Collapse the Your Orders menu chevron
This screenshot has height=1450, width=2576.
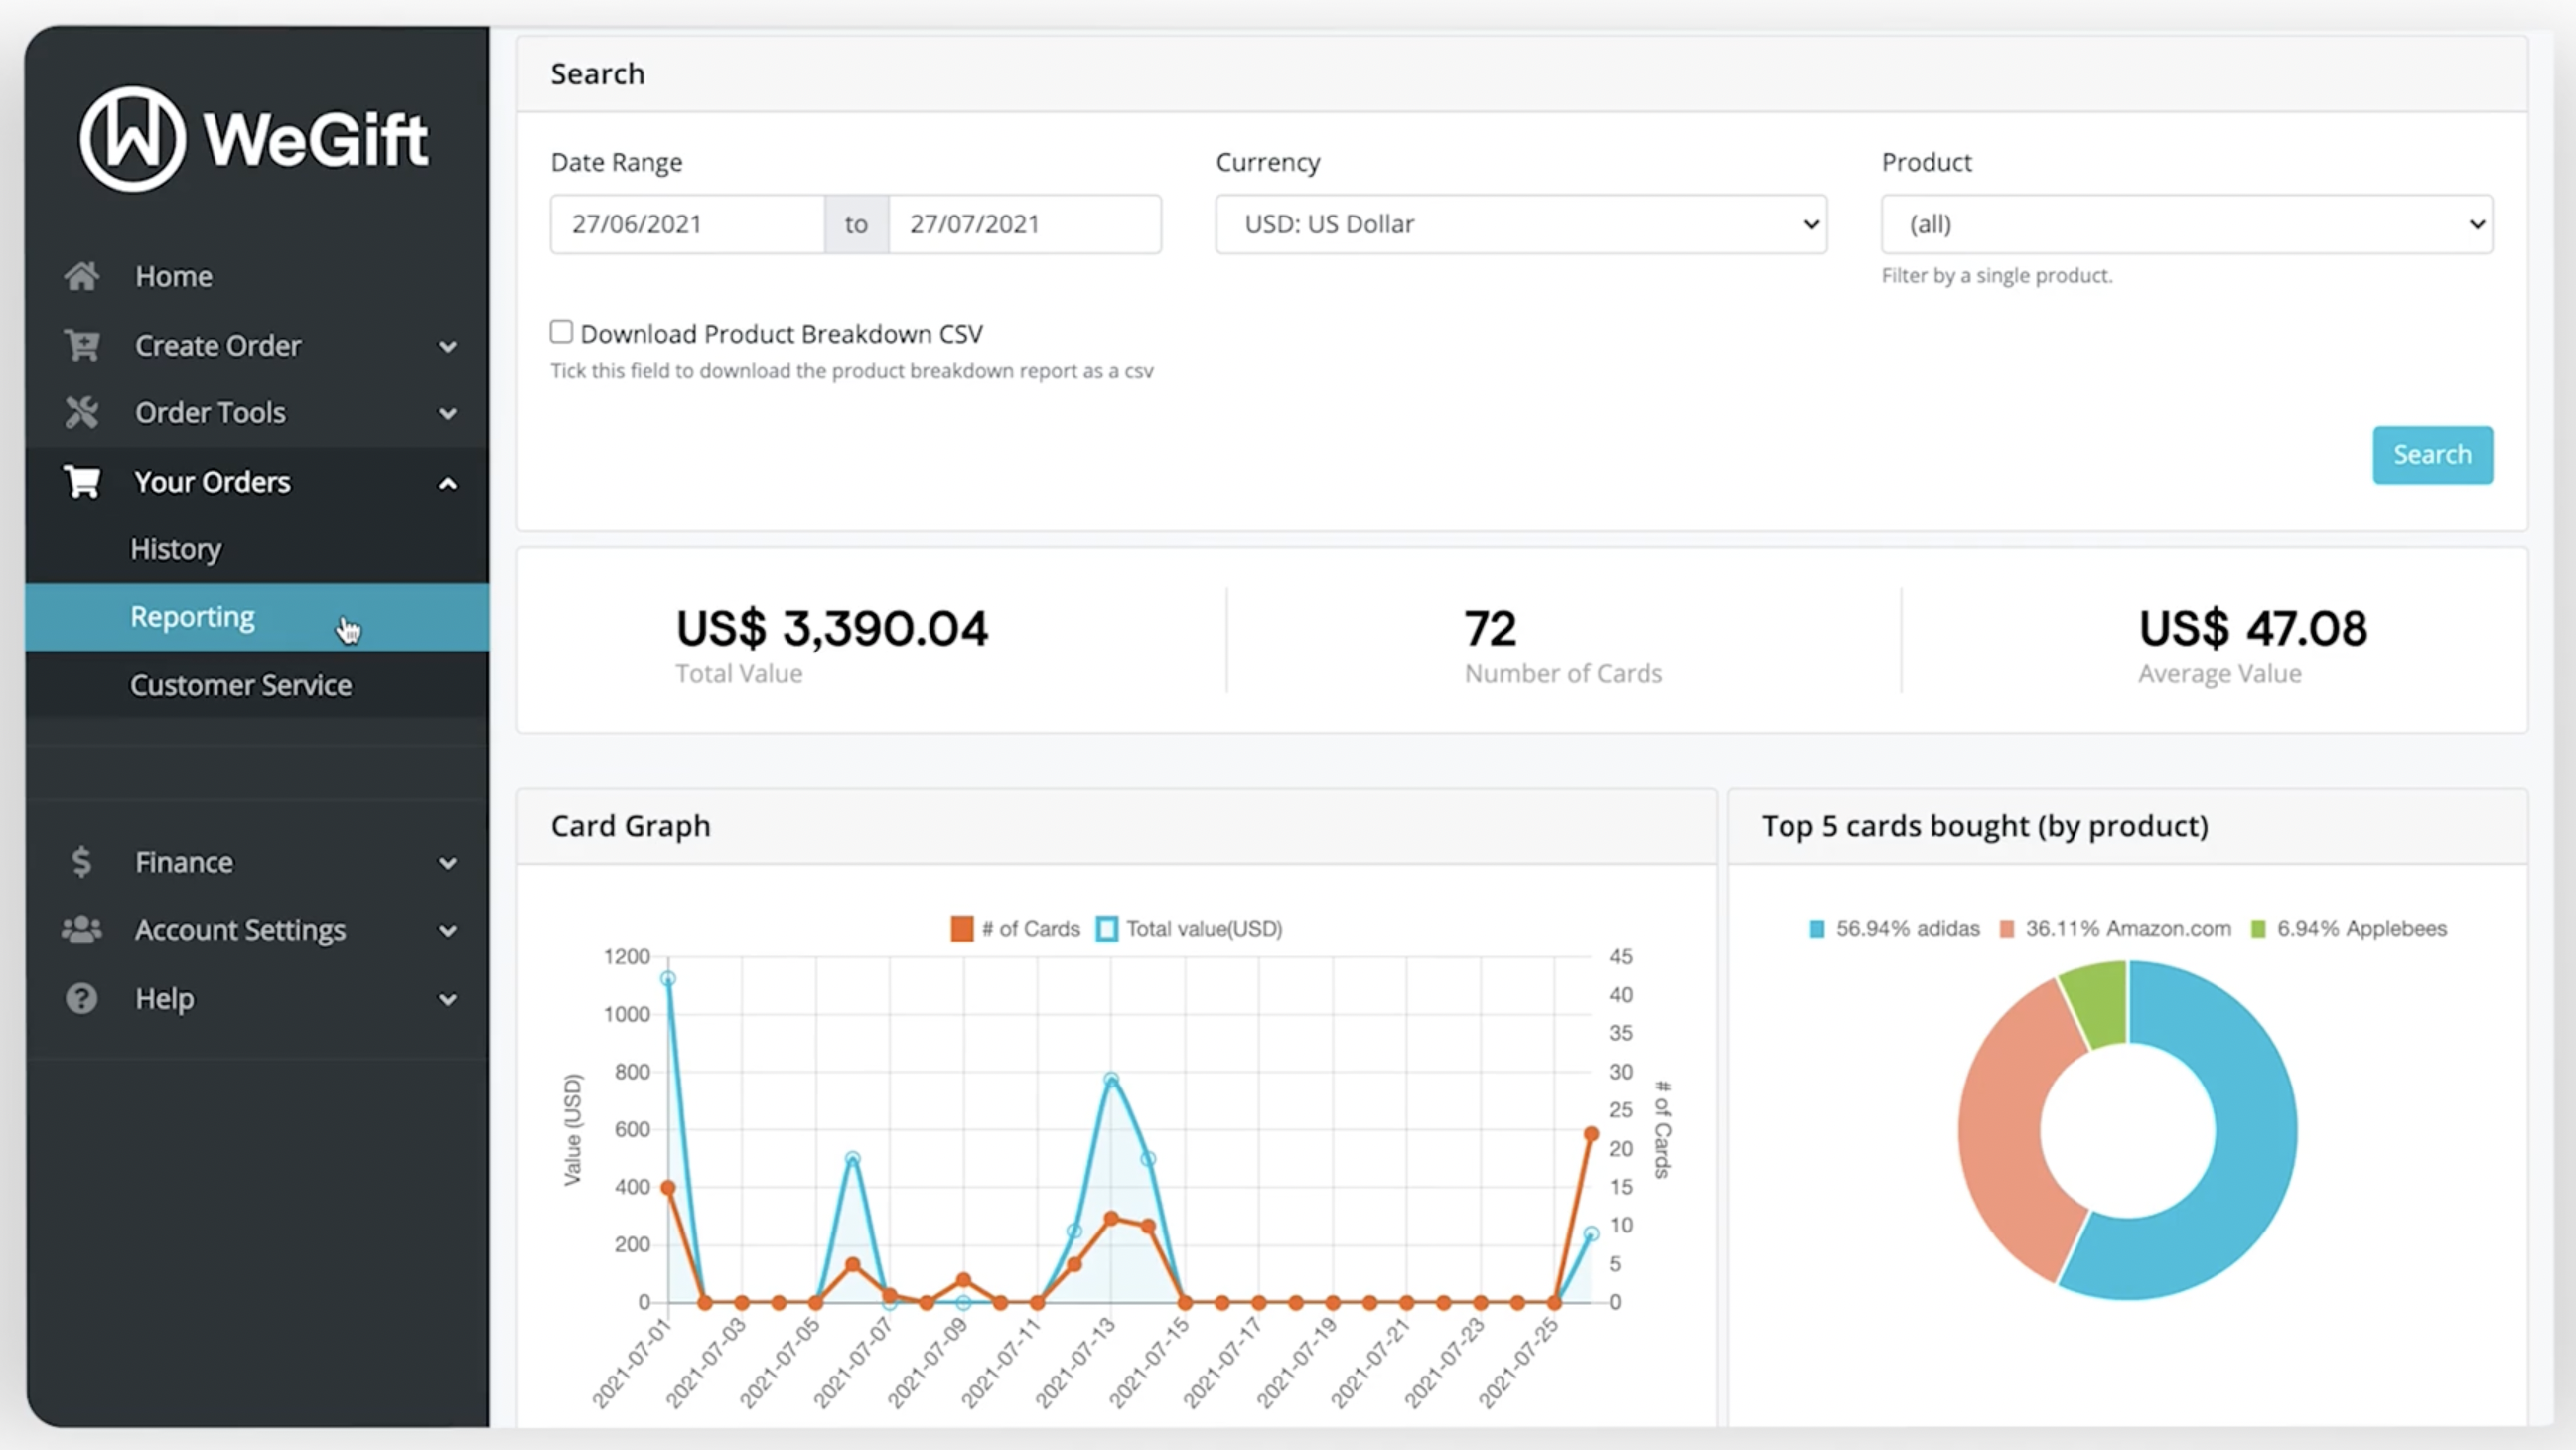[x=448, y=484]
